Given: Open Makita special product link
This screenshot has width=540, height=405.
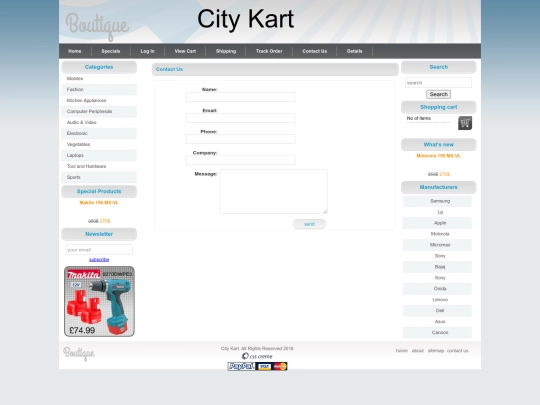Looking at the screenshot, I should point(99,202).
